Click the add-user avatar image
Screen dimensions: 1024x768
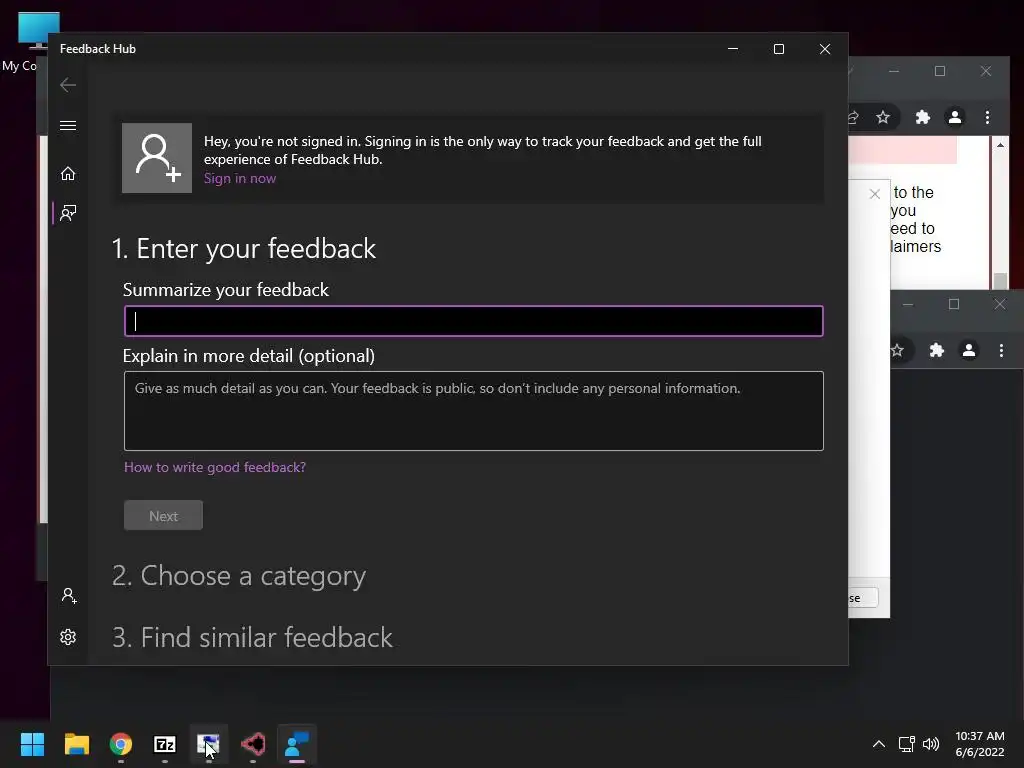click(x=157, y=158)
